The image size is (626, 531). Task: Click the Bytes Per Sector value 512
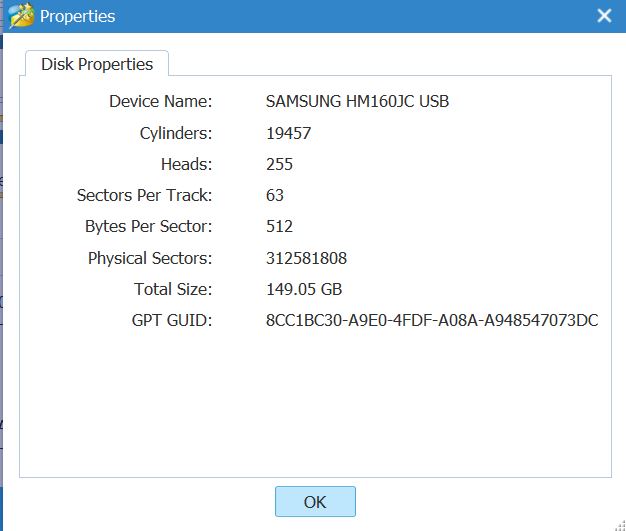[279, 226]
